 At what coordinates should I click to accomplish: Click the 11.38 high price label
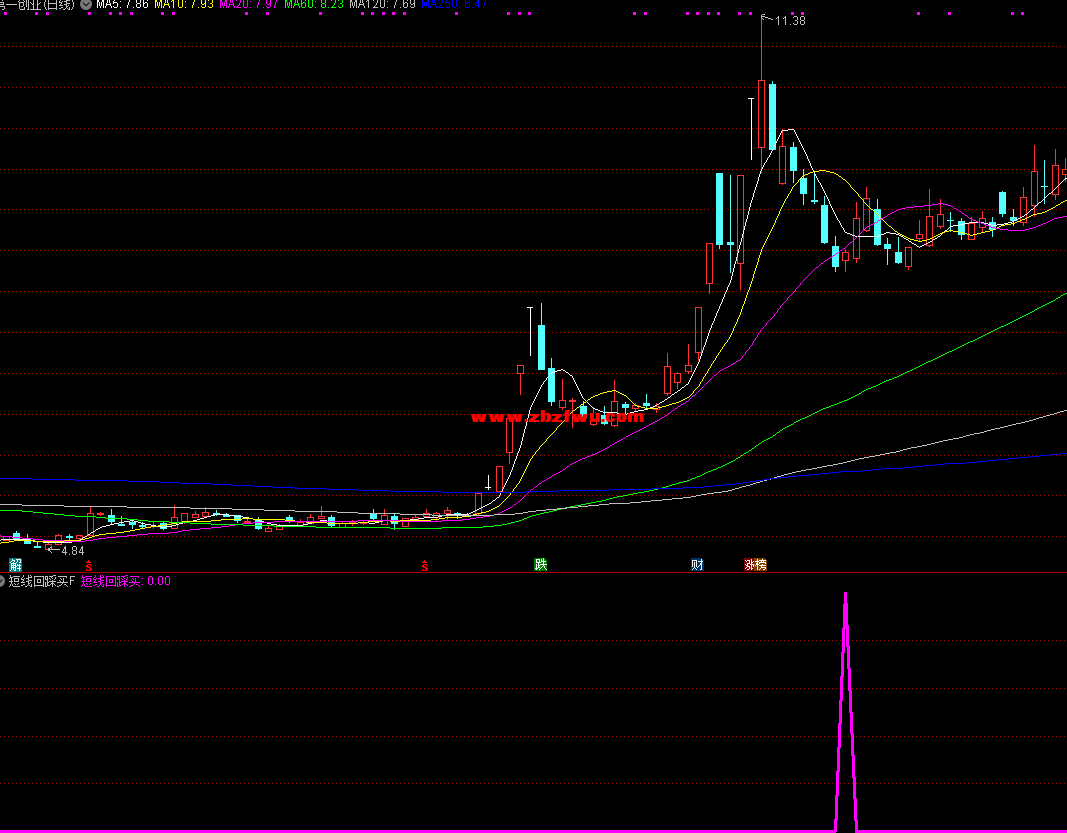[x=790, y=21]
